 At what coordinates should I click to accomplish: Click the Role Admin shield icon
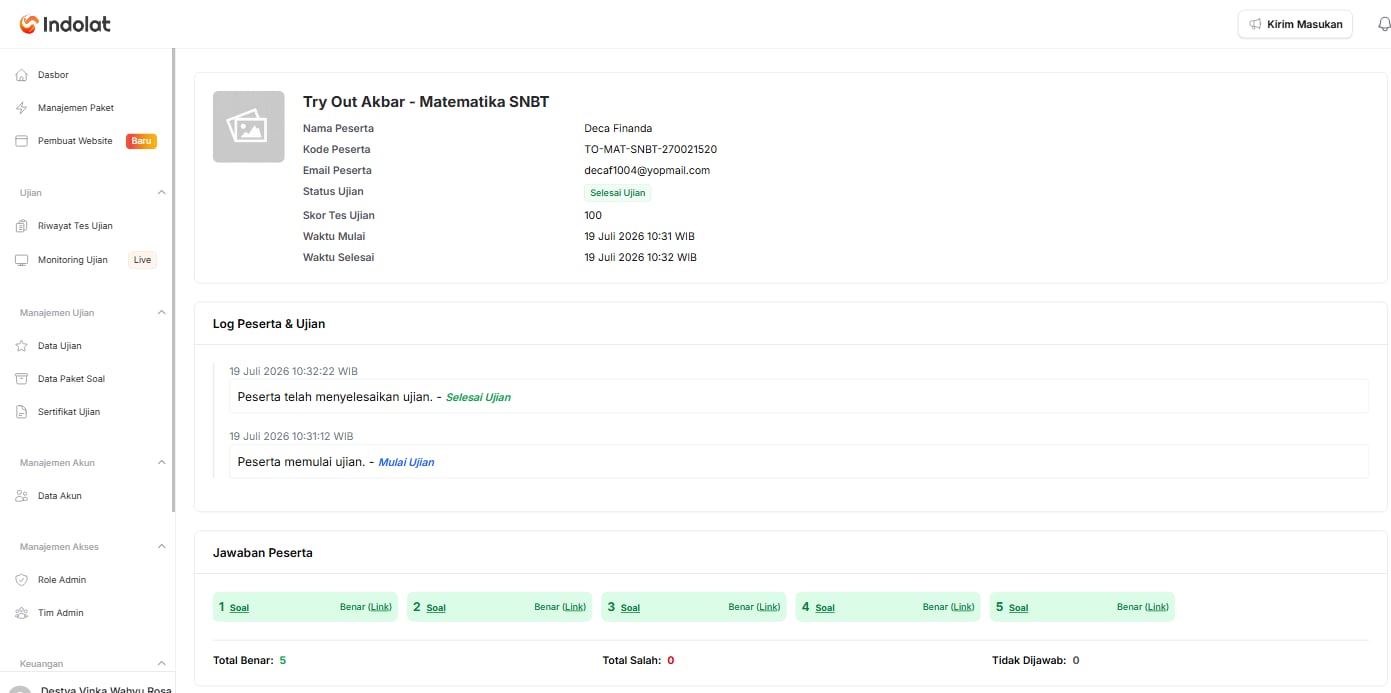[21, 580]
